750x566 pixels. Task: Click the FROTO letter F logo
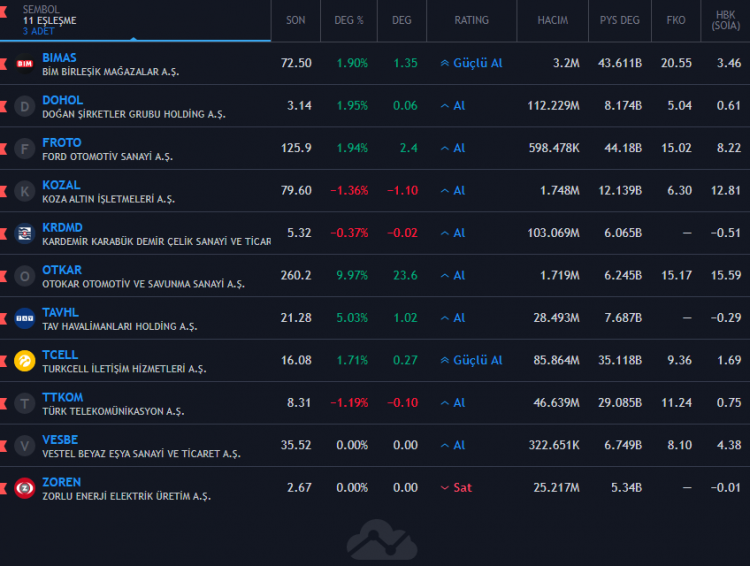25,149
